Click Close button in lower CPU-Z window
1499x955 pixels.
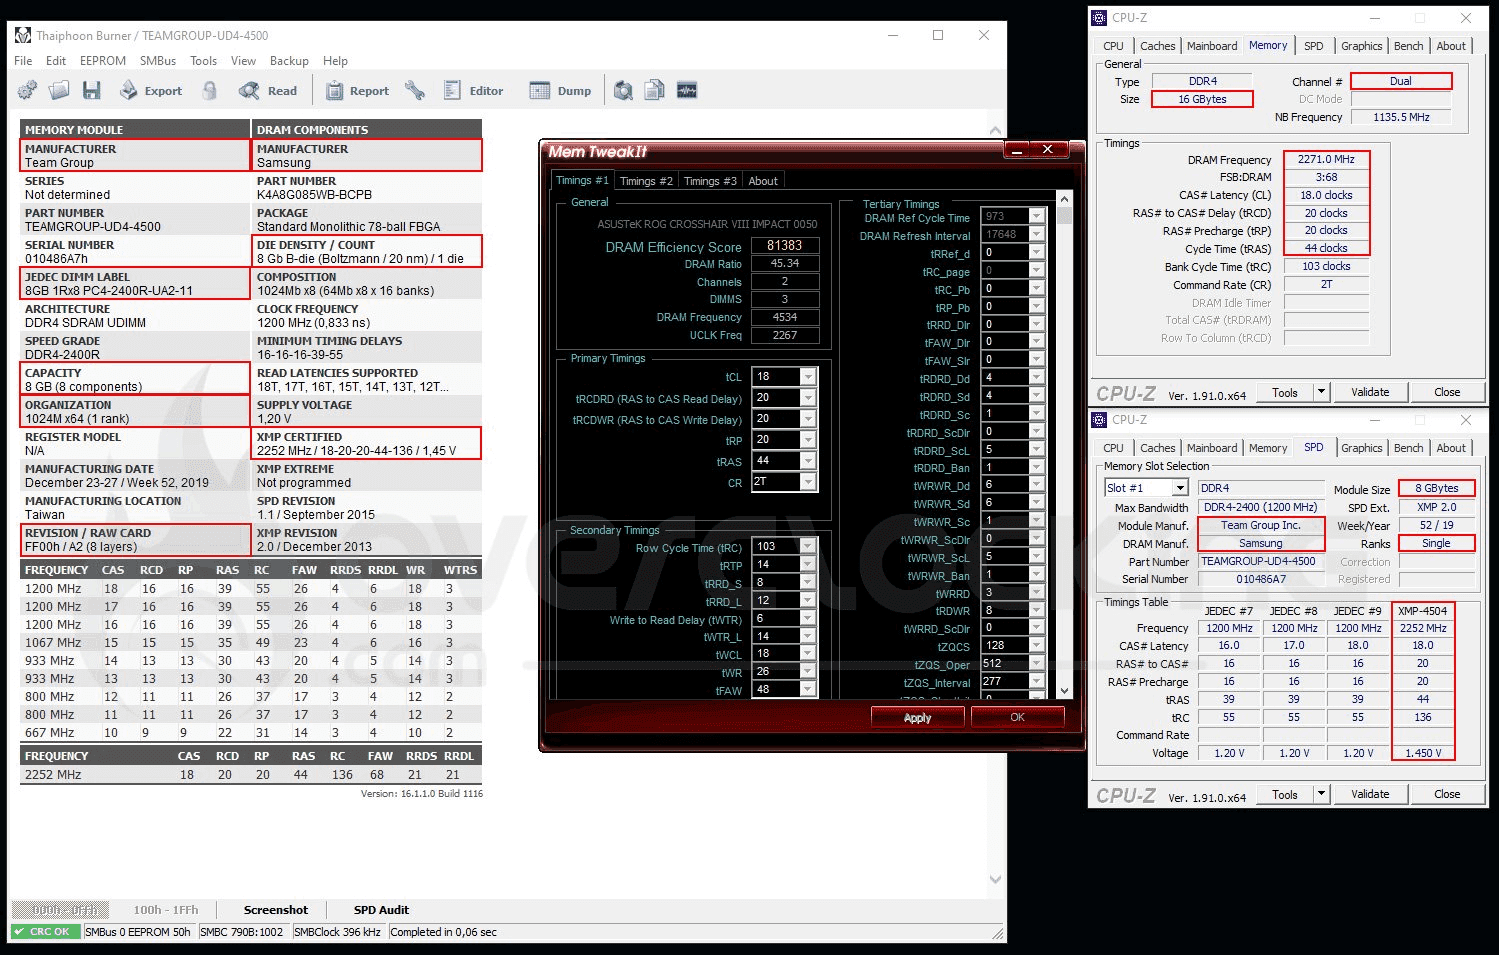[x=1447, y=794]
